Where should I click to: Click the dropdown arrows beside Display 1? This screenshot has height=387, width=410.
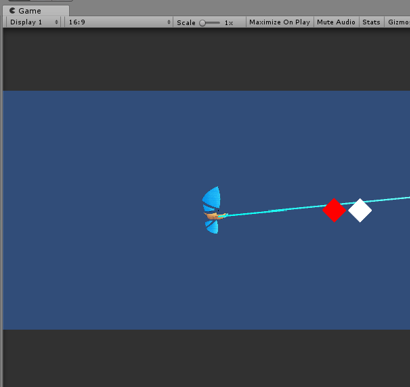click(x=56, y=22)
